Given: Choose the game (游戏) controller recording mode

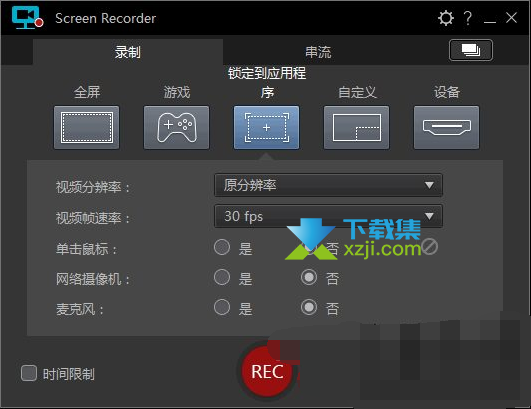Looking at the screenshot, I should (176, 127).
